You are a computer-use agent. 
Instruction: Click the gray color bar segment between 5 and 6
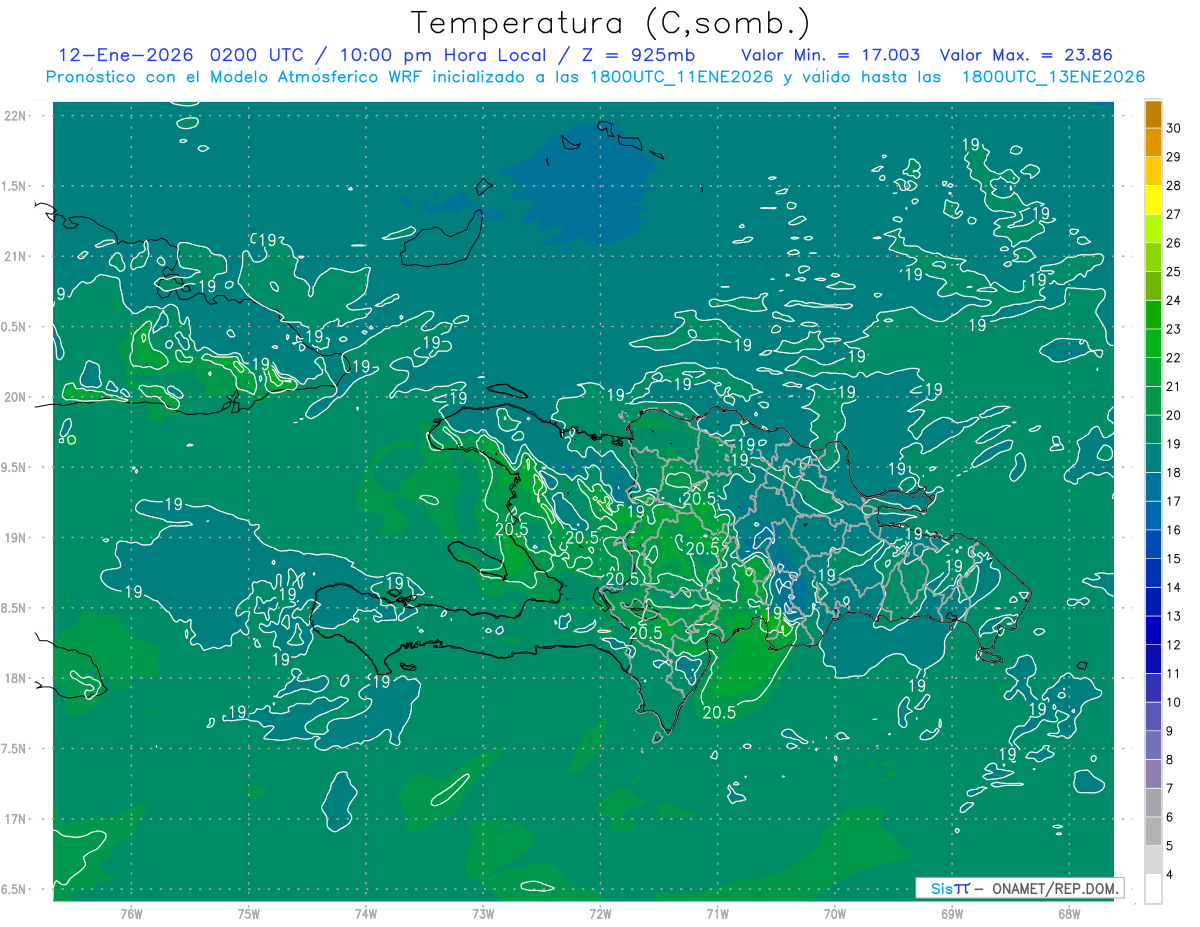pos(1153,831)
